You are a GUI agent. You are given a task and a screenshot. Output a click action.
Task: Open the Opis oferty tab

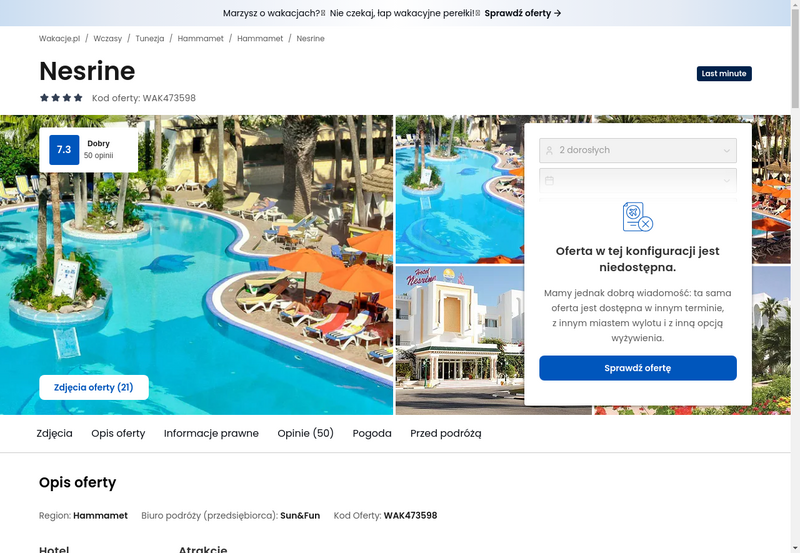coord(118,433)
